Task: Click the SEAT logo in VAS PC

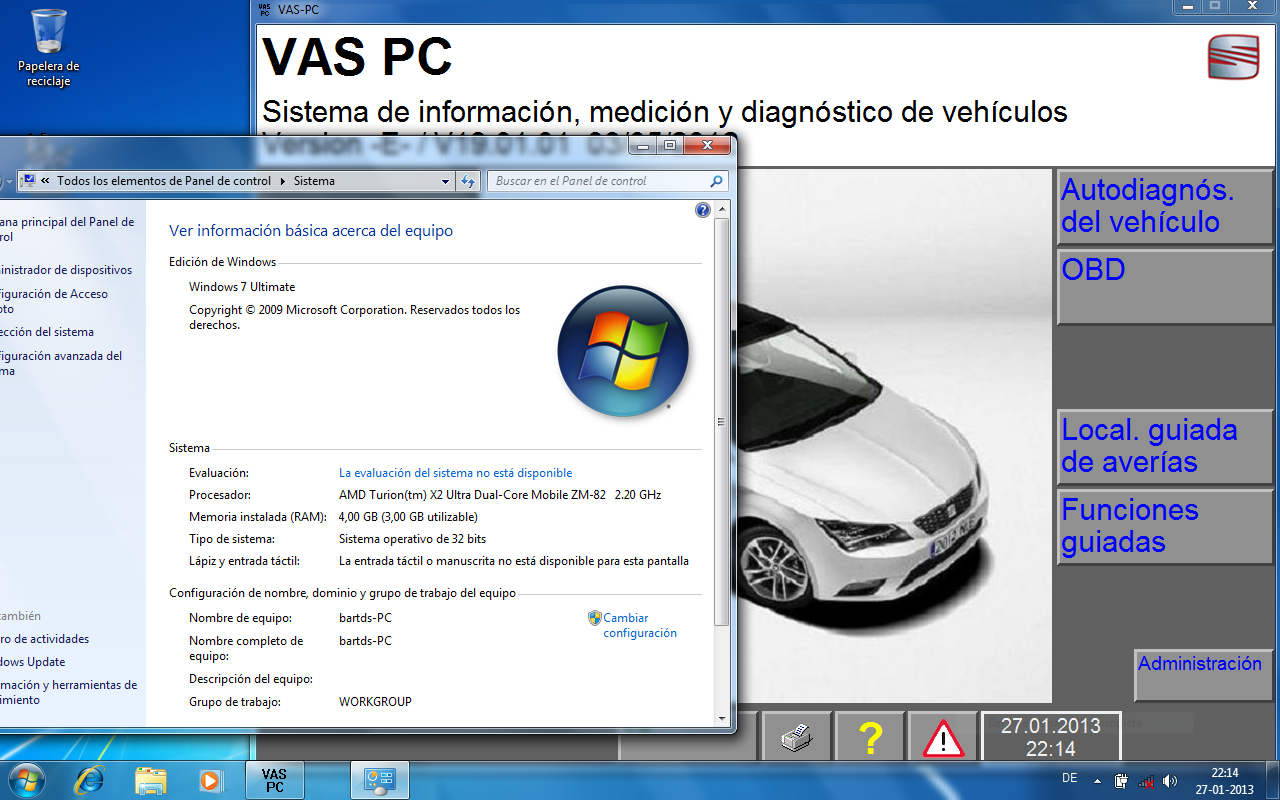Action: 1234,57
